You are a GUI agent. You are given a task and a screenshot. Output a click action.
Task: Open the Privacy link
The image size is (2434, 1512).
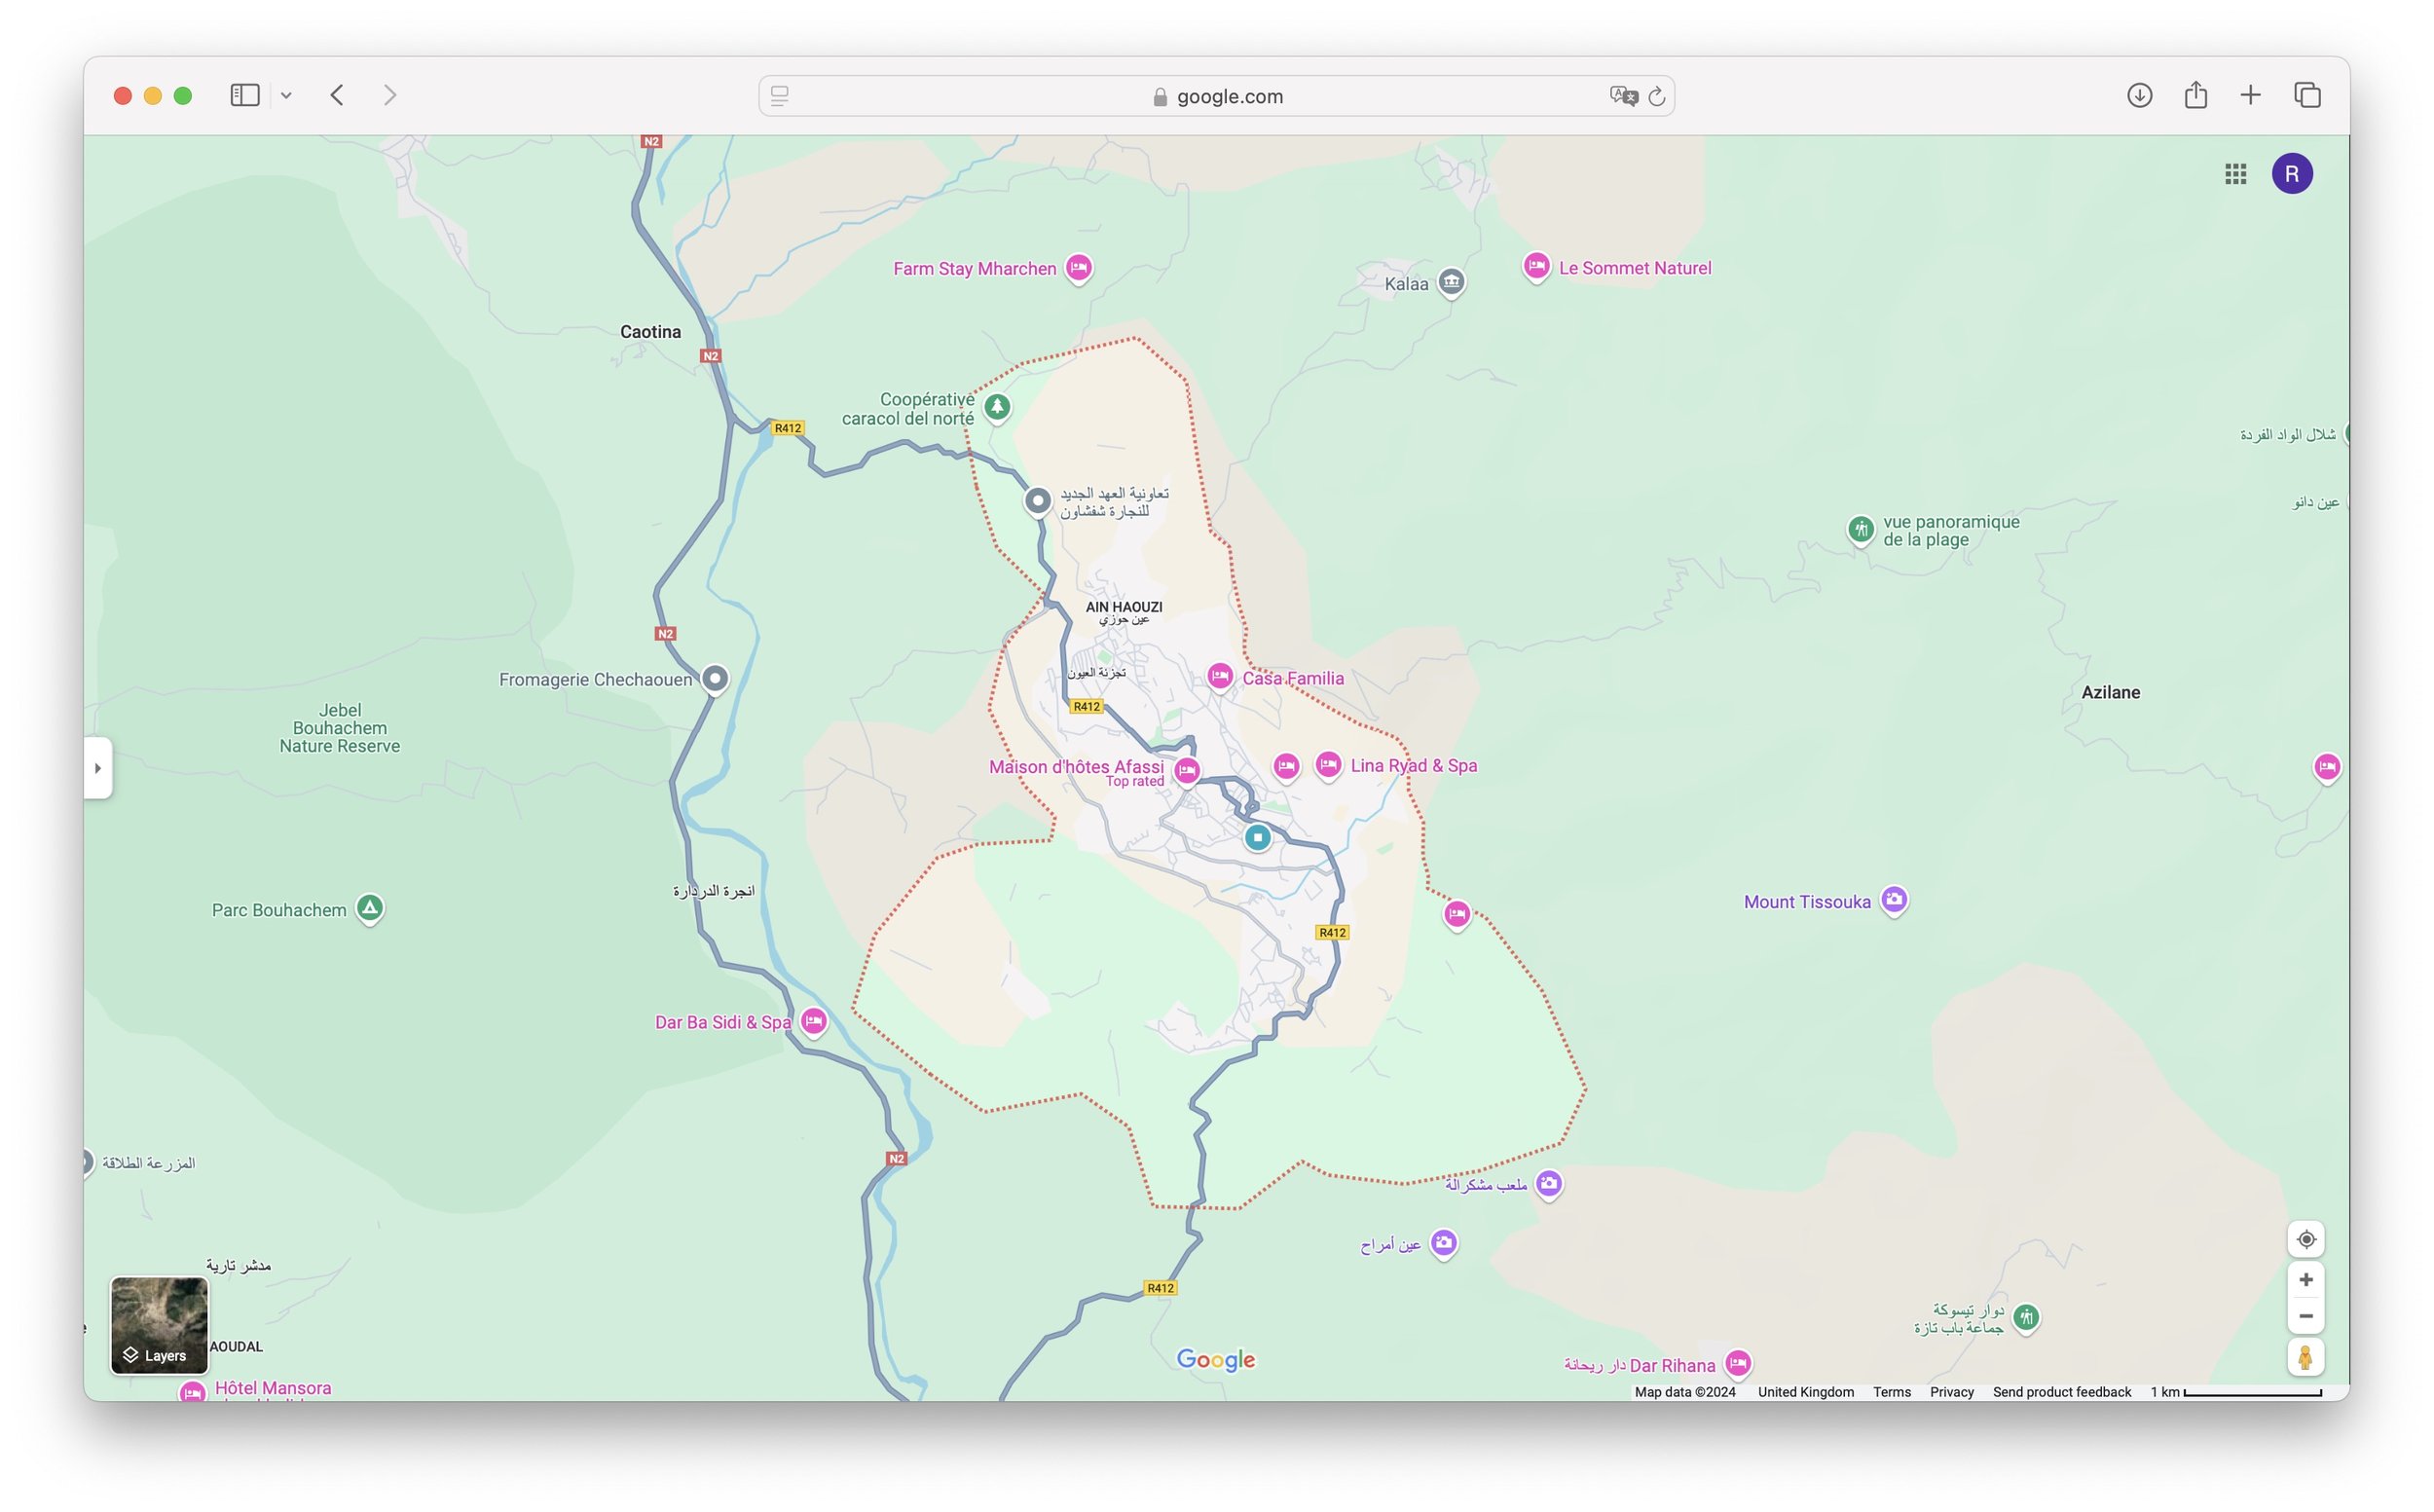[1951, 1392]
